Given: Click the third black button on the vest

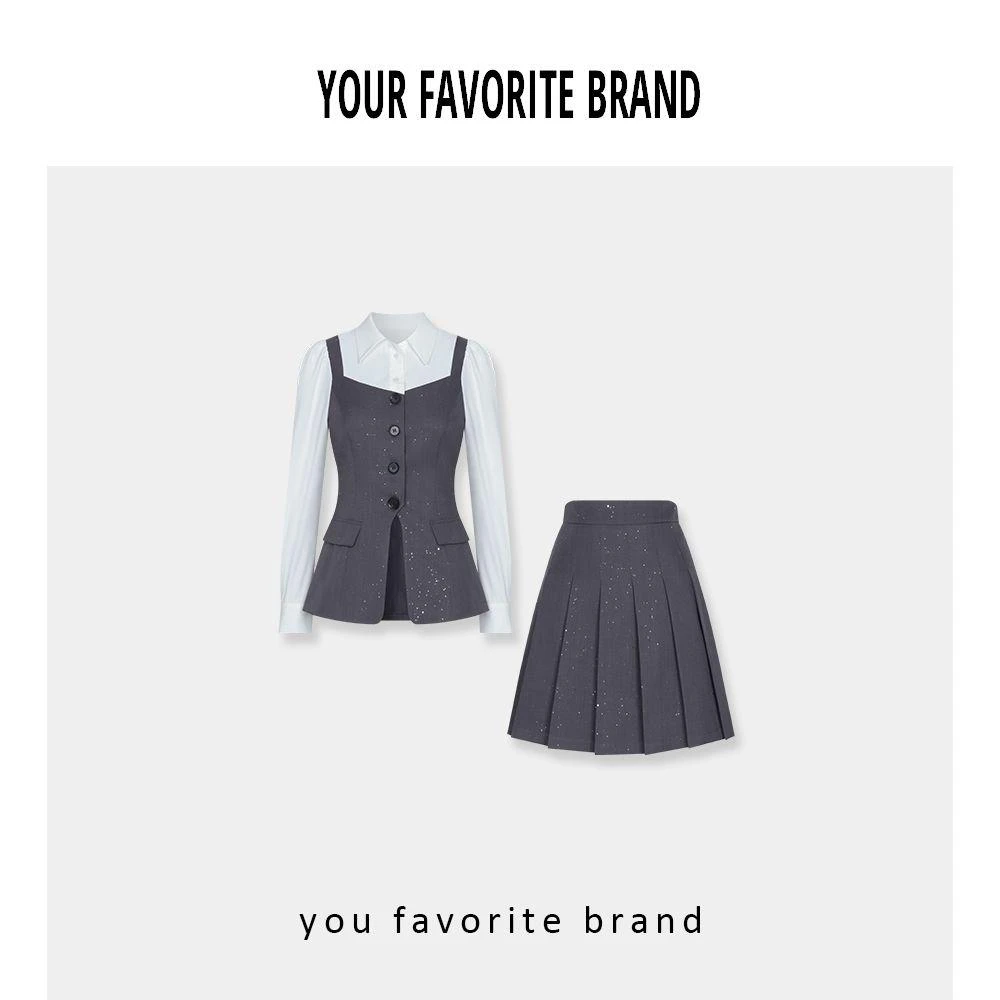Looking at the screenshot, I should point(393,467).
